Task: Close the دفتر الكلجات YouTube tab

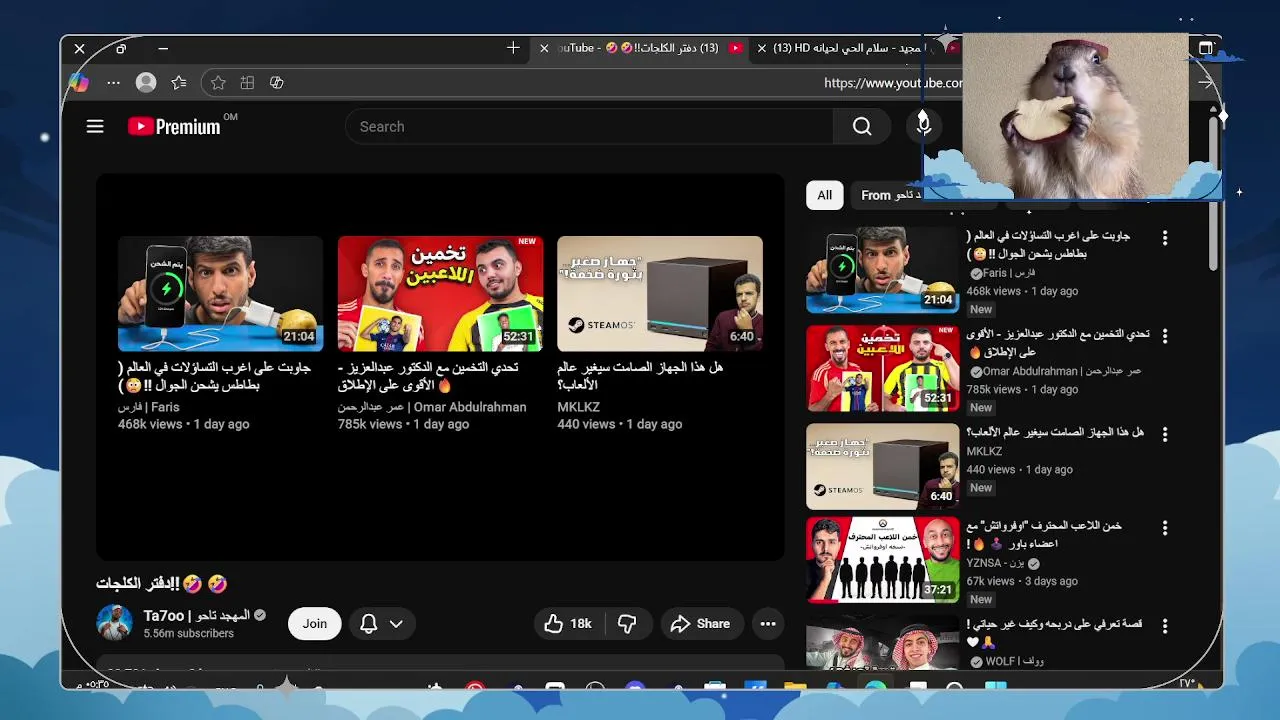Action: coord(544,48)
